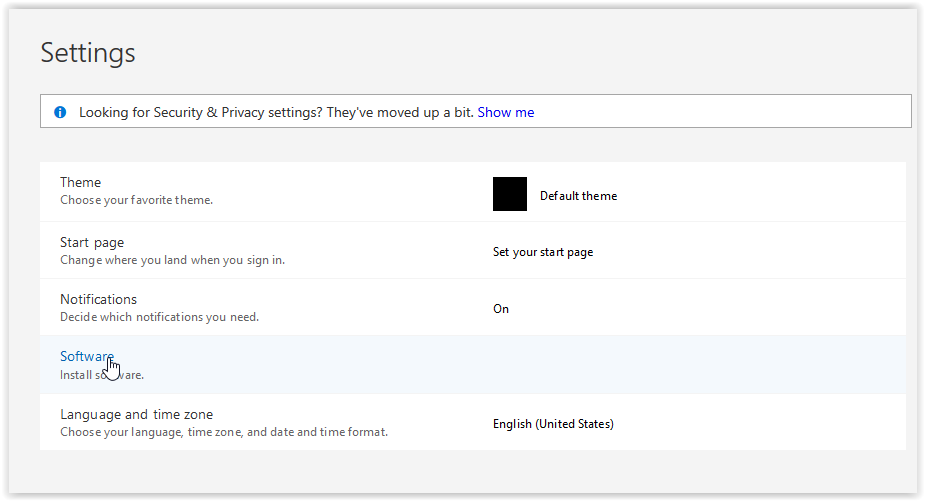
Task: Click English (United States) value
Action: [x=553, y=424]
